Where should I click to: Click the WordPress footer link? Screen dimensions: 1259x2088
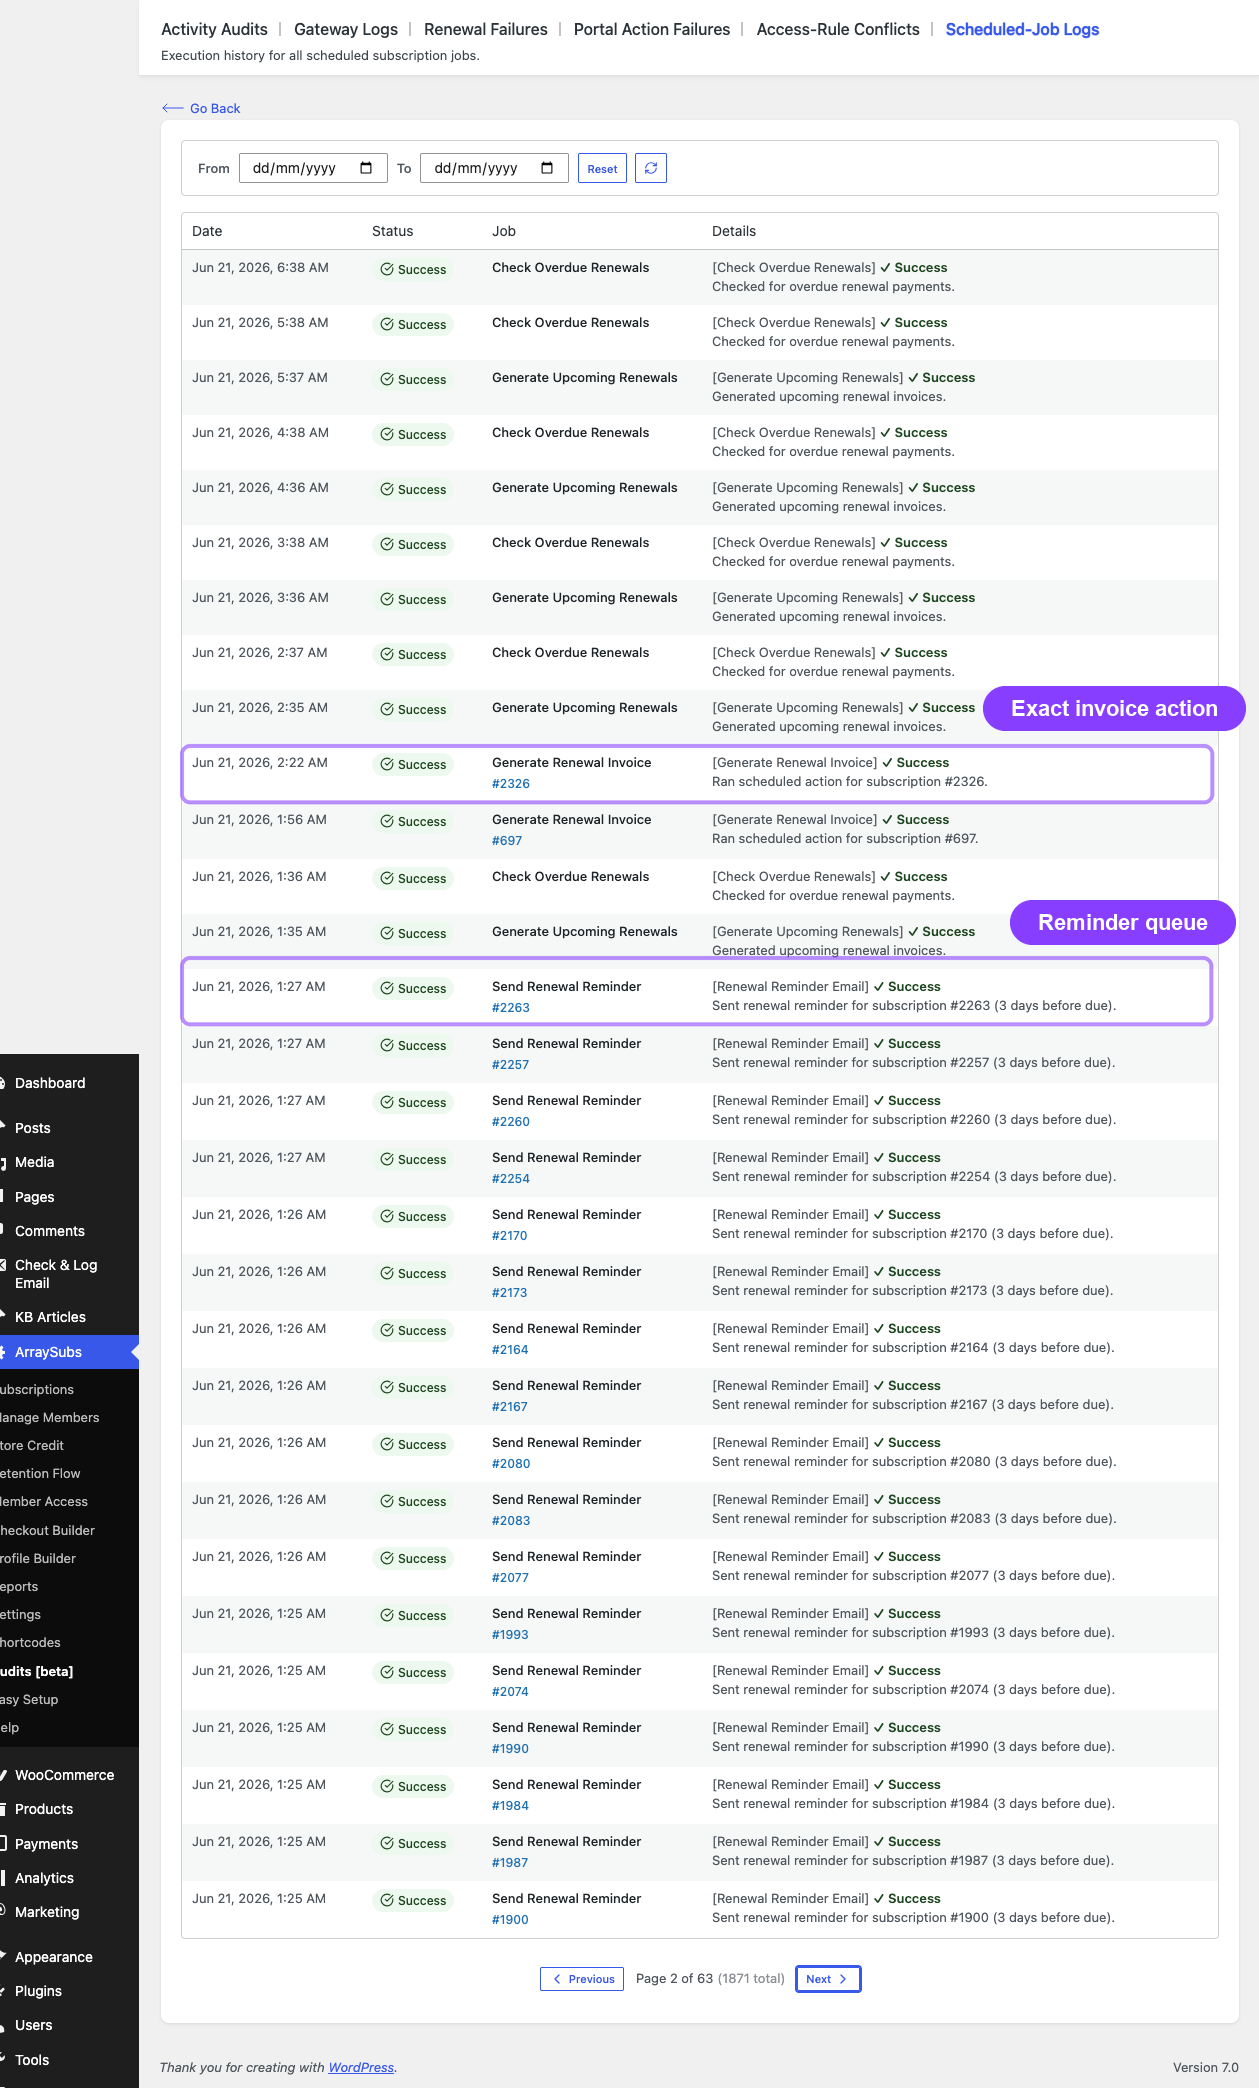[361, 2067]
